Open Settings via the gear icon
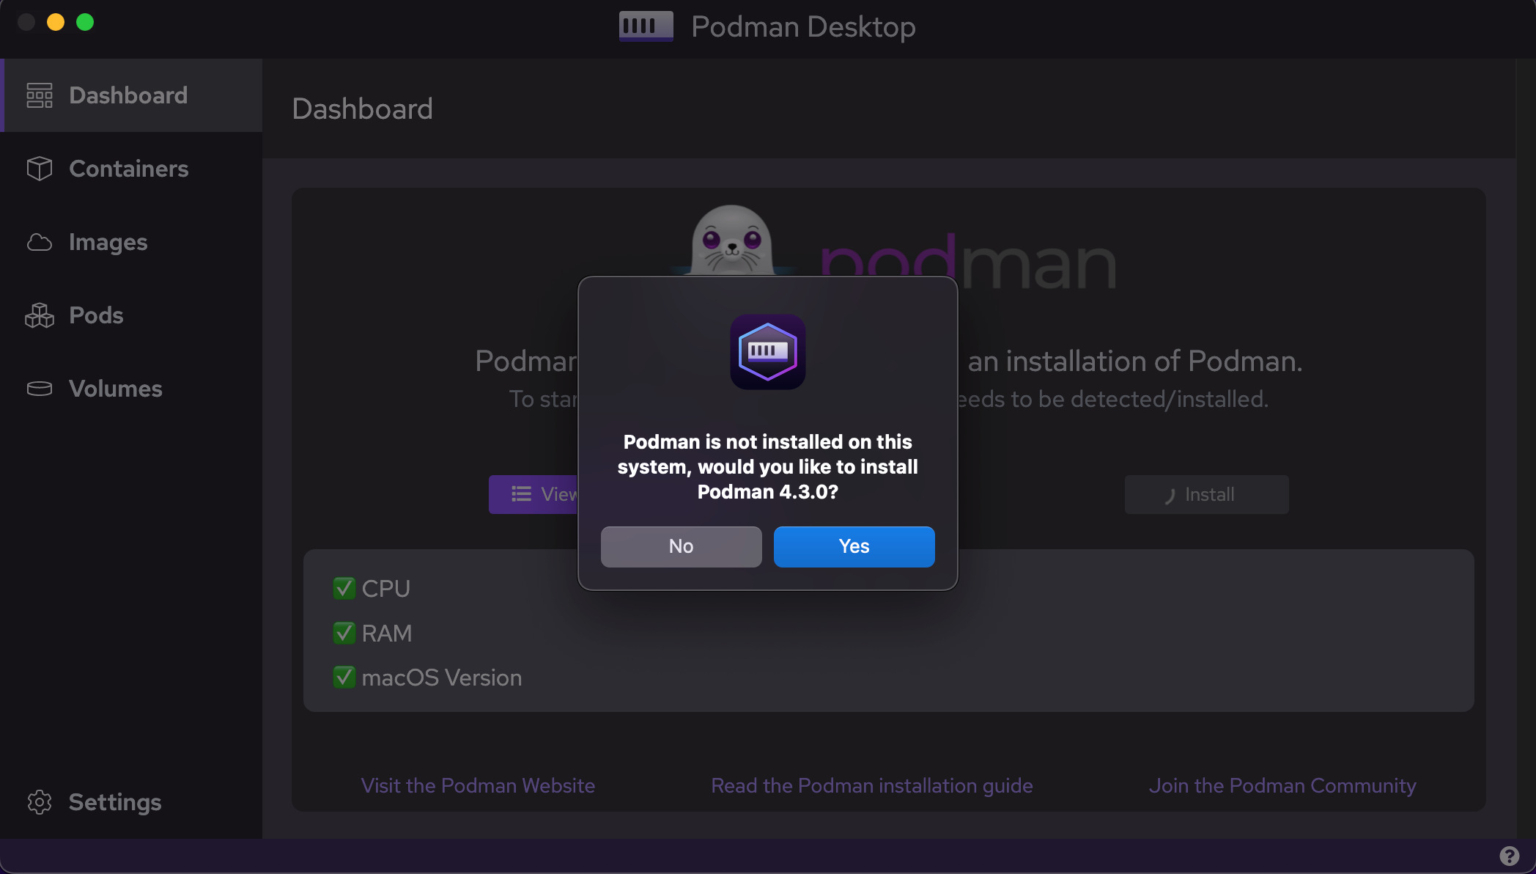Image resolution: width=1536 pixels, height=874 pixels. 39,801
